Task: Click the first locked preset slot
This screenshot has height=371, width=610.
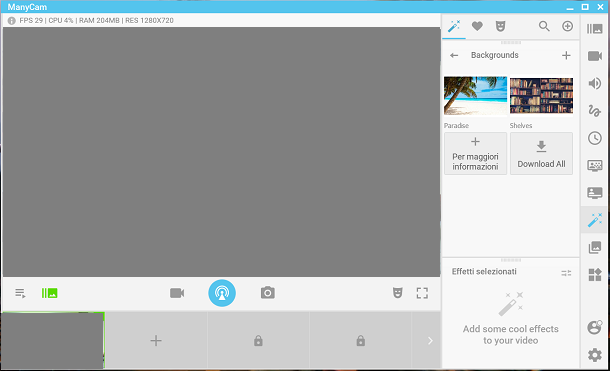Action: (x=258, y=341)
